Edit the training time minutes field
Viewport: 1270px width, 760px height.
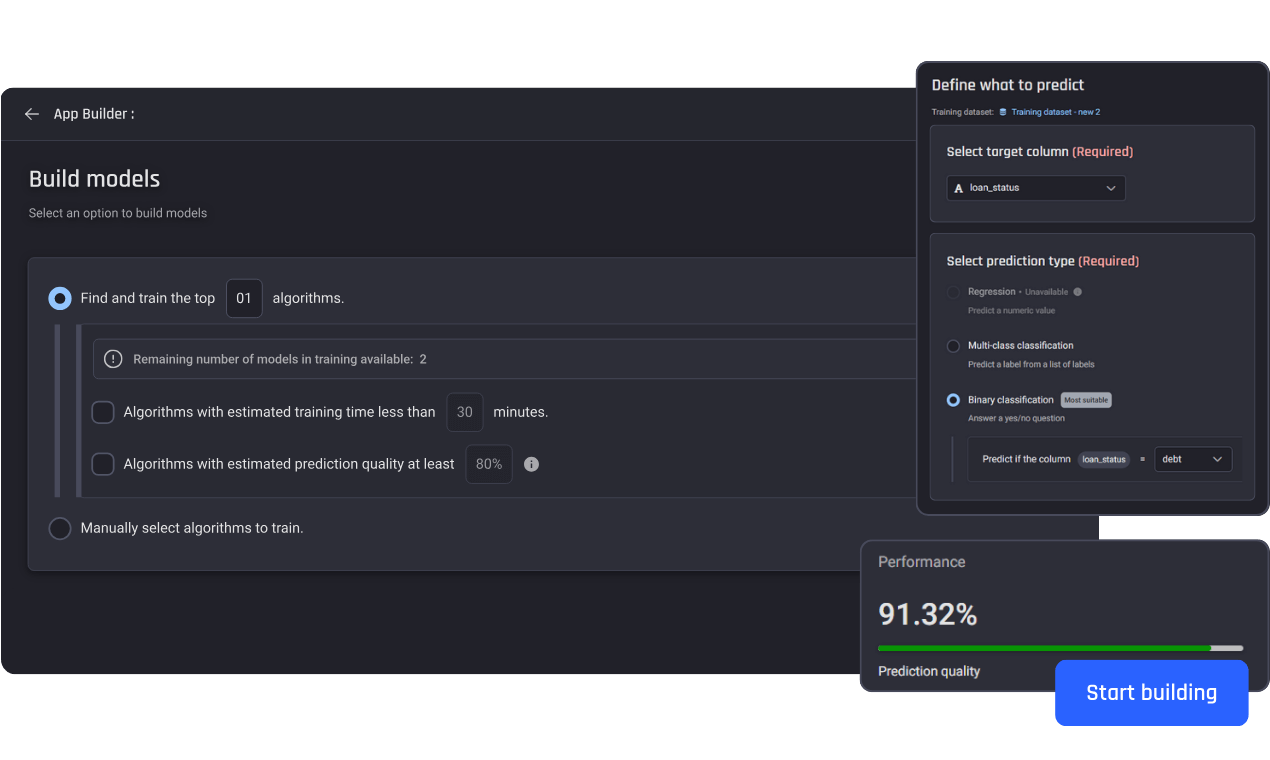point(465,412)
